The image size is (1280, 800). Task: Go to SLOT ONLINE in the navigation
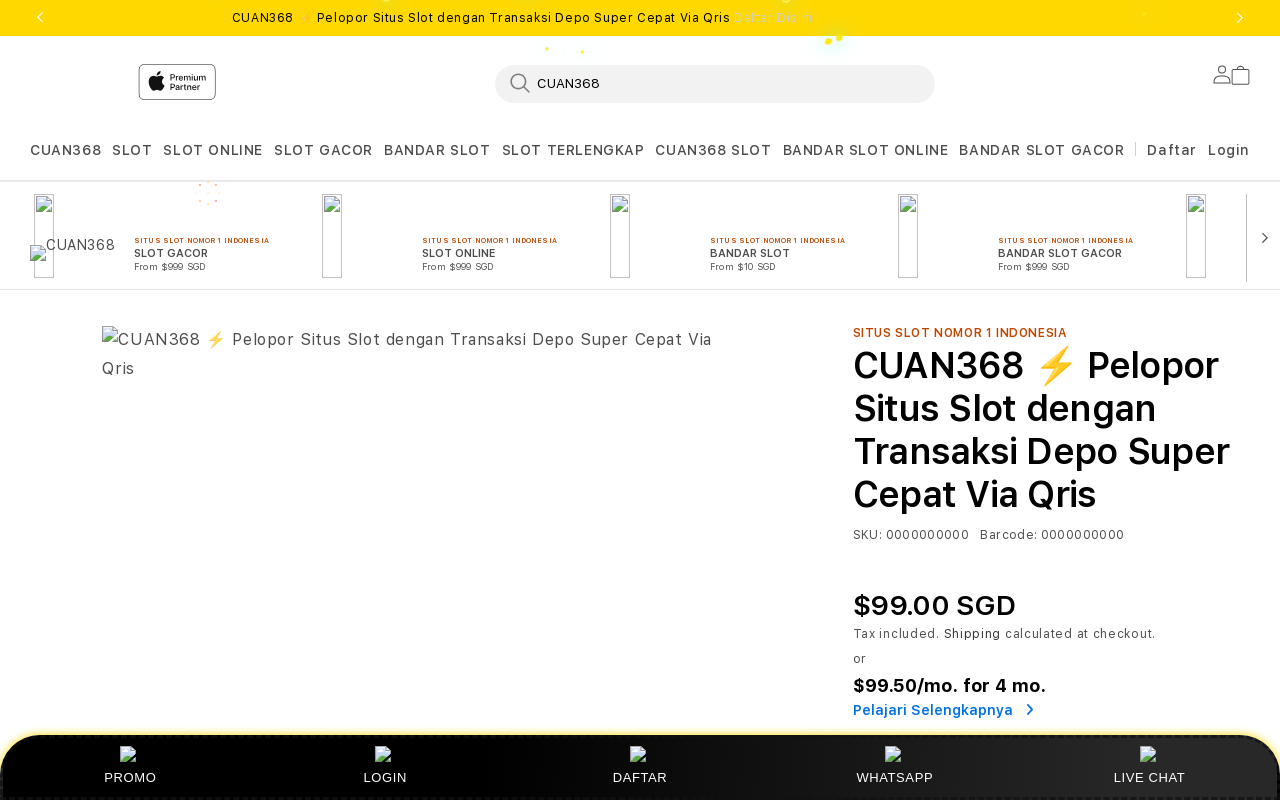tap(213, 150)
